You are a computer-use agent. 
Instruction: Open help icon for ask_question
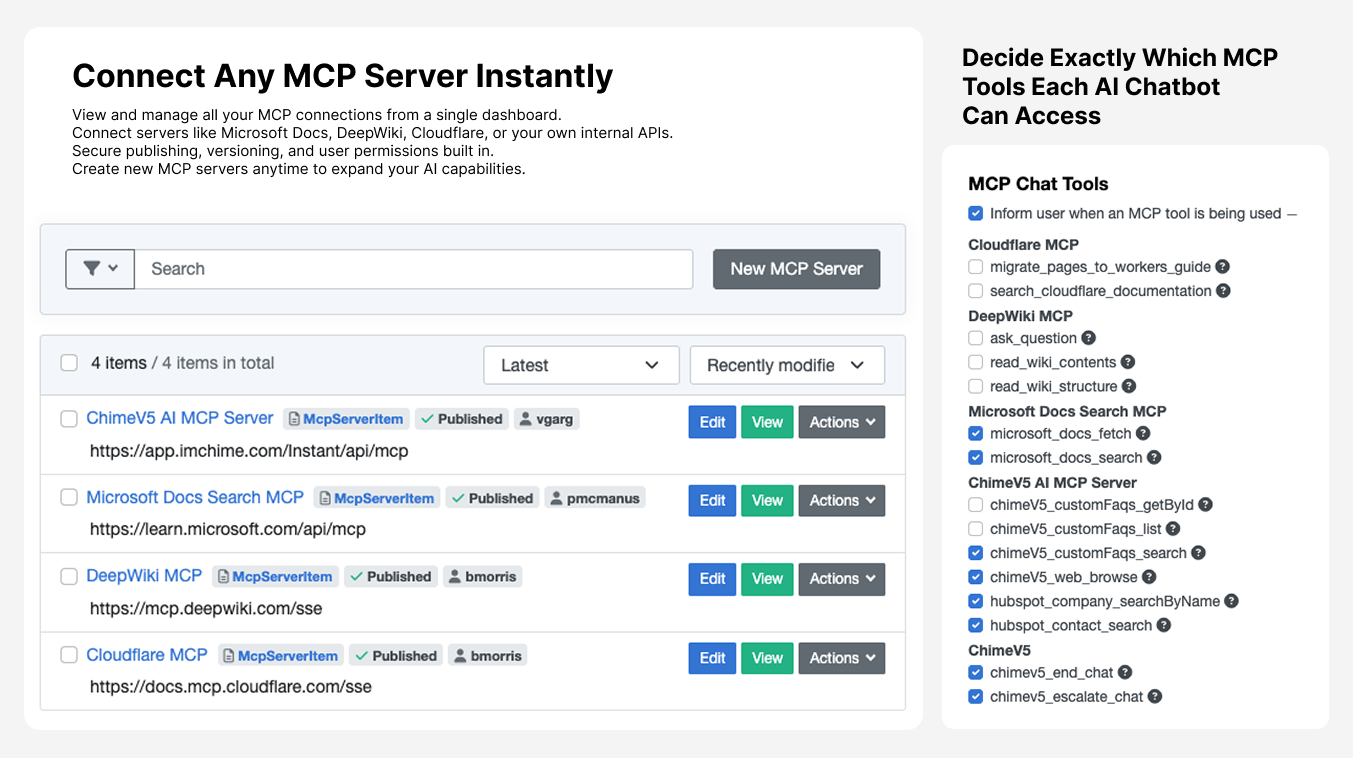tap(1089, 338)
